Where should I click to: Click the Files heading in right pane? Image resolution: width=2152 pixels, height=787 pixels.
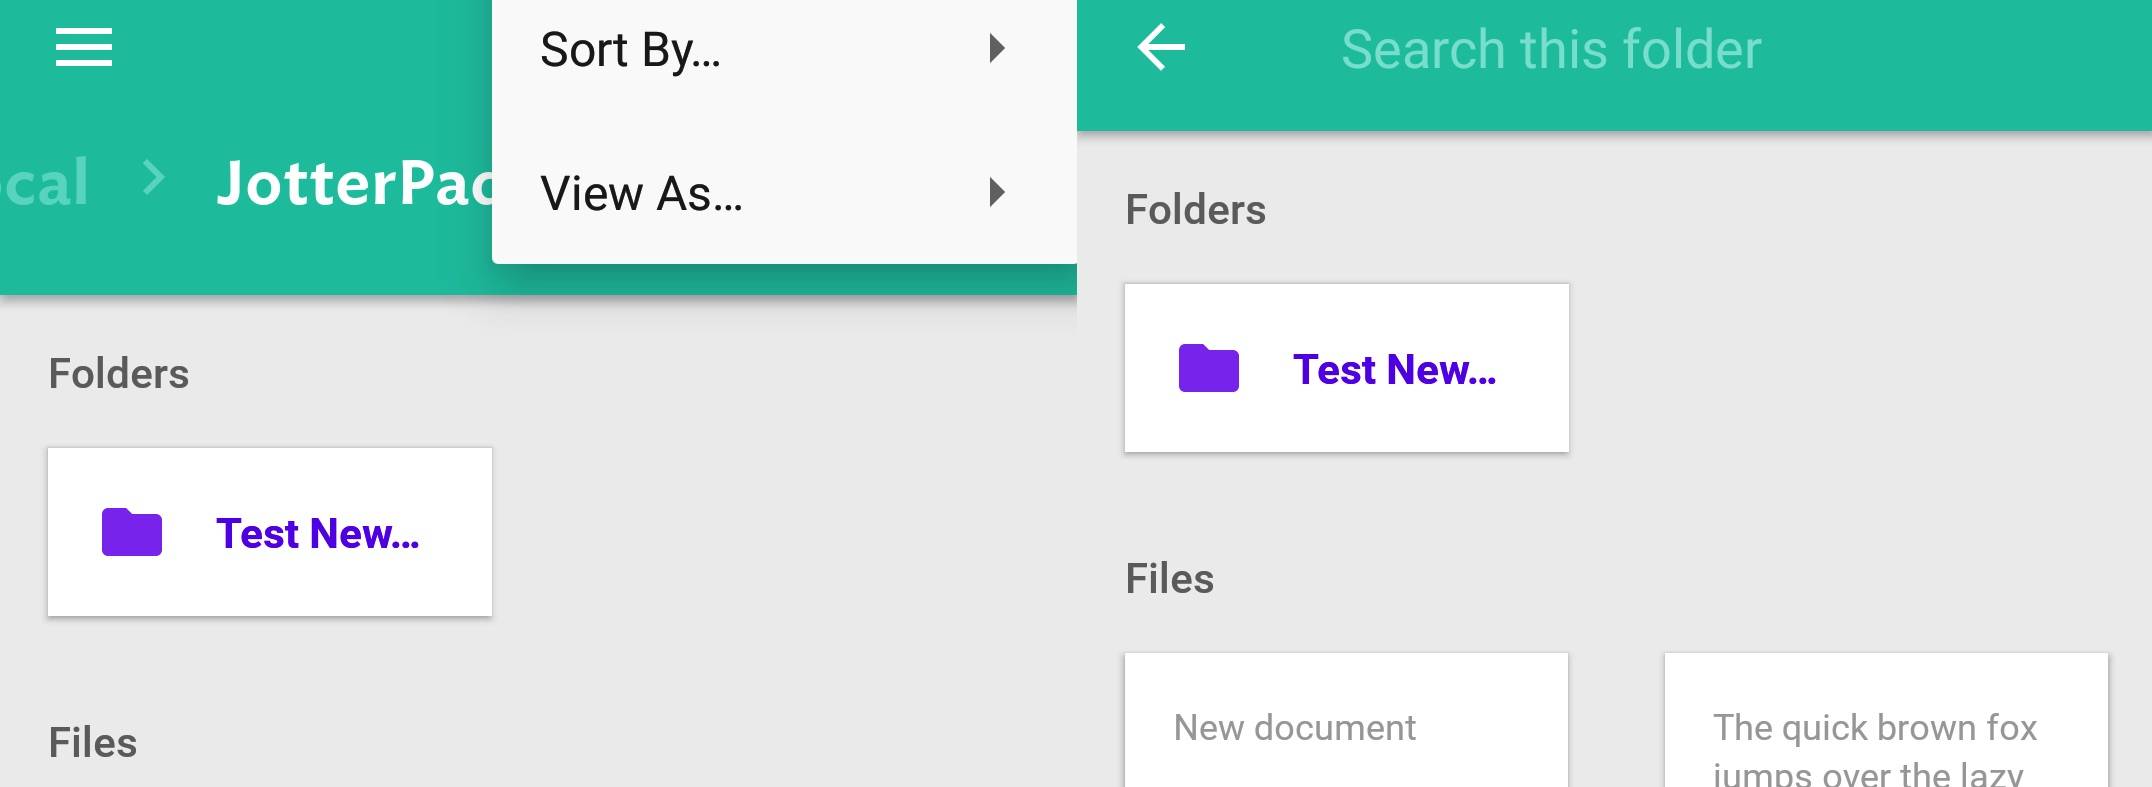click(x=1170, y=578)
